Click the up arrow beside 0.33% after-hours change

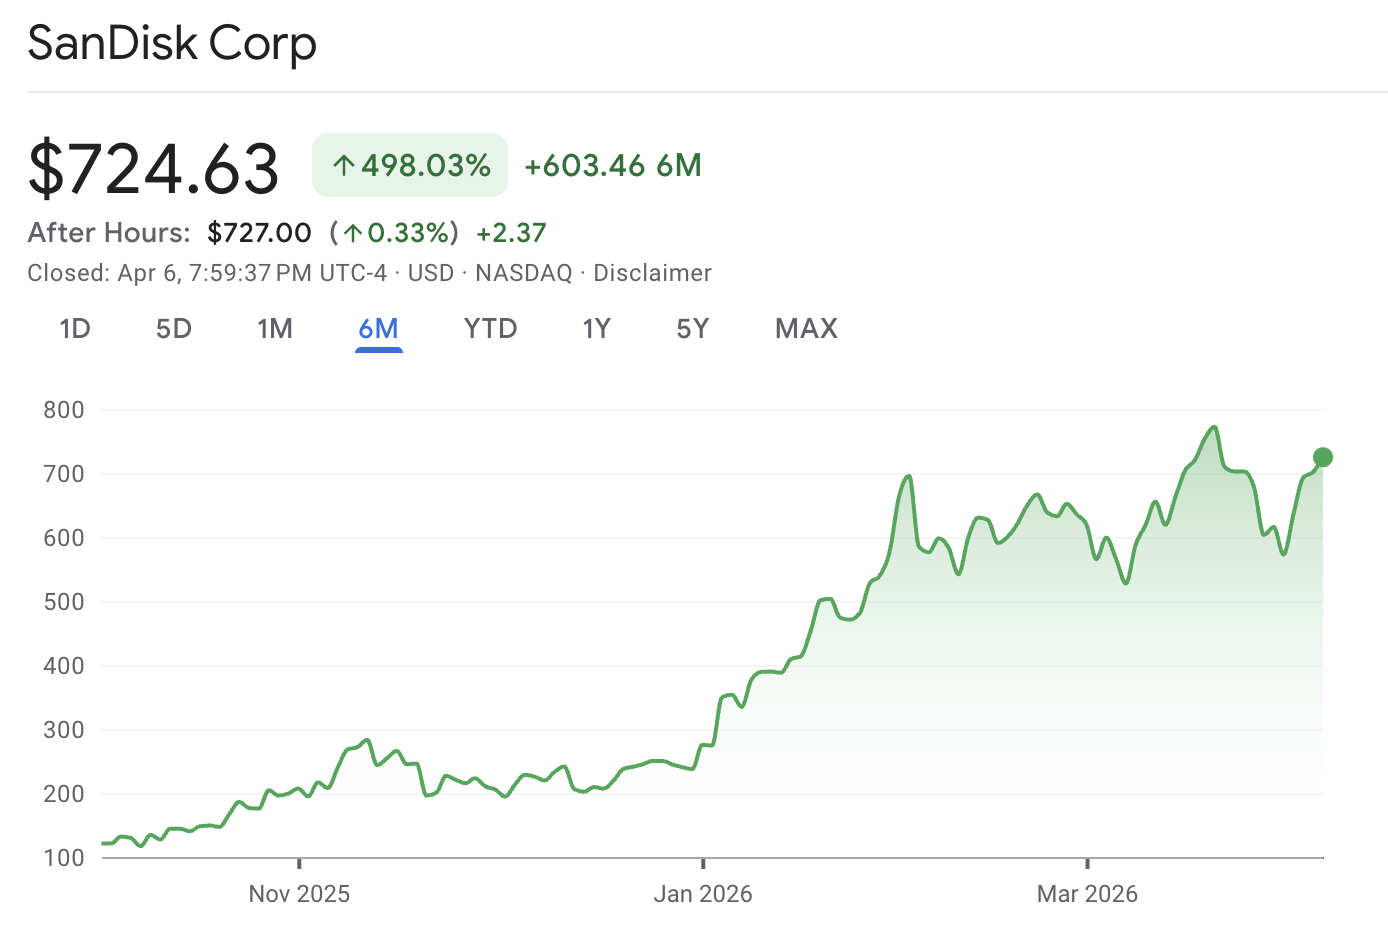point(352,232)
